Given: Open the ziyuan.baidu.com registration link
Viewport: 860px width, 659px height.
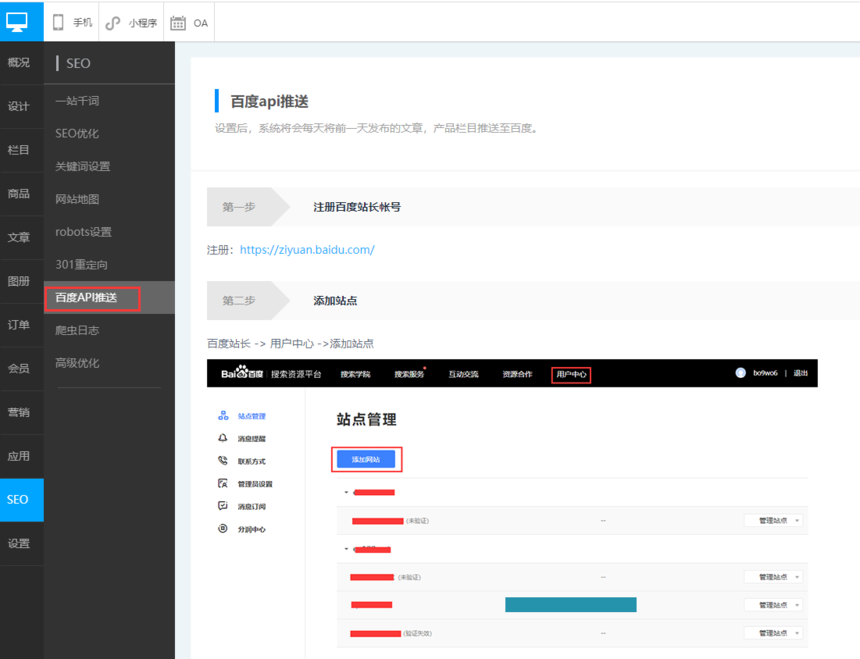Looking at the screenshot, I should [307, 249].
